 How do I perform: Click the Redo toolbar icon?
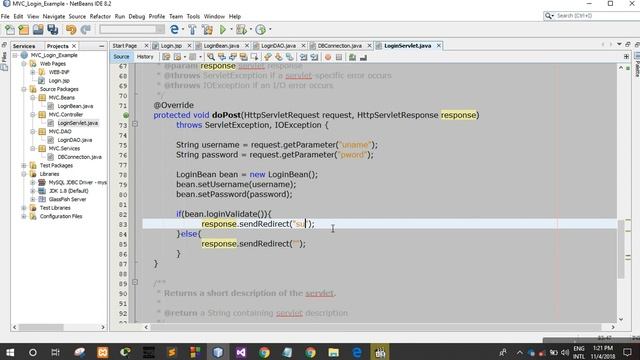point(86,30)
